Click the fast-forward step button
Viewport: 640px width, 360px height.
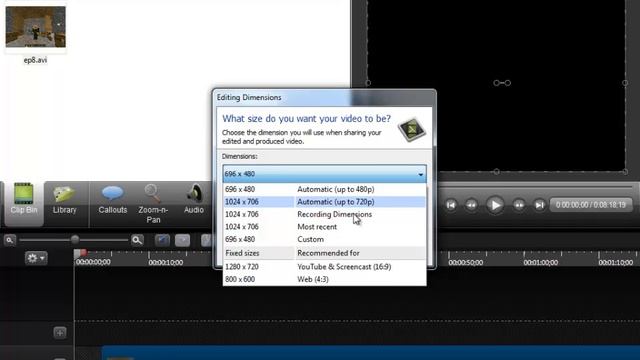[x=519, y=205]
